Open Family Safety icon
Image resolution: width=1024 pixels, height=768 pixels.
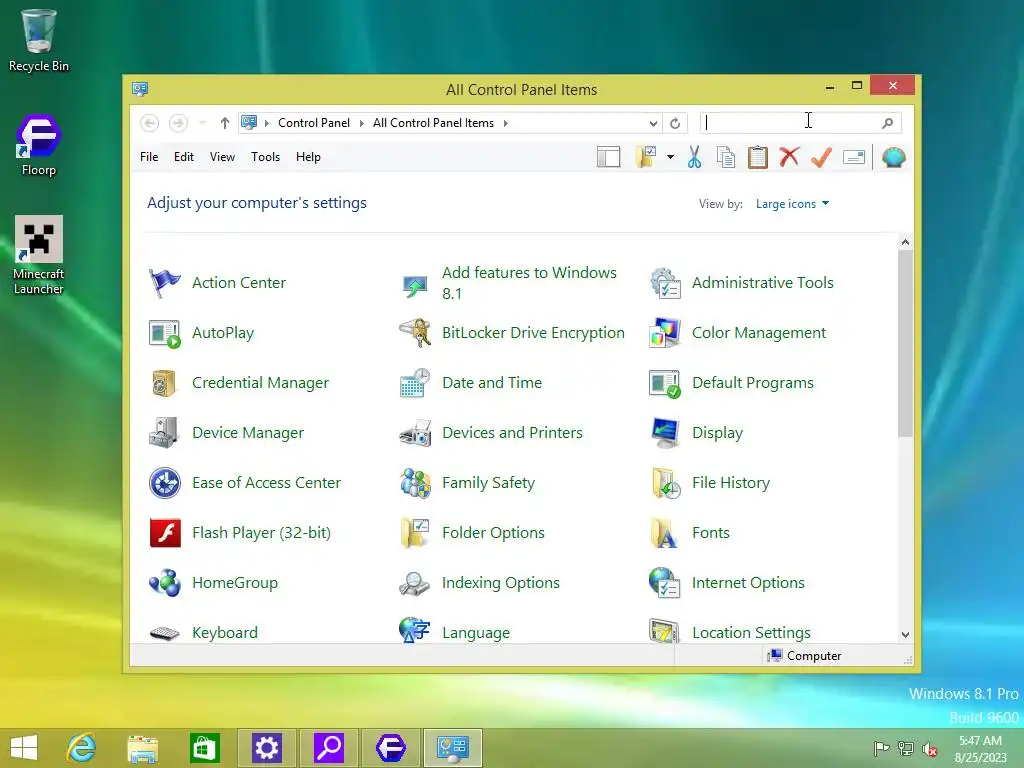415,483
